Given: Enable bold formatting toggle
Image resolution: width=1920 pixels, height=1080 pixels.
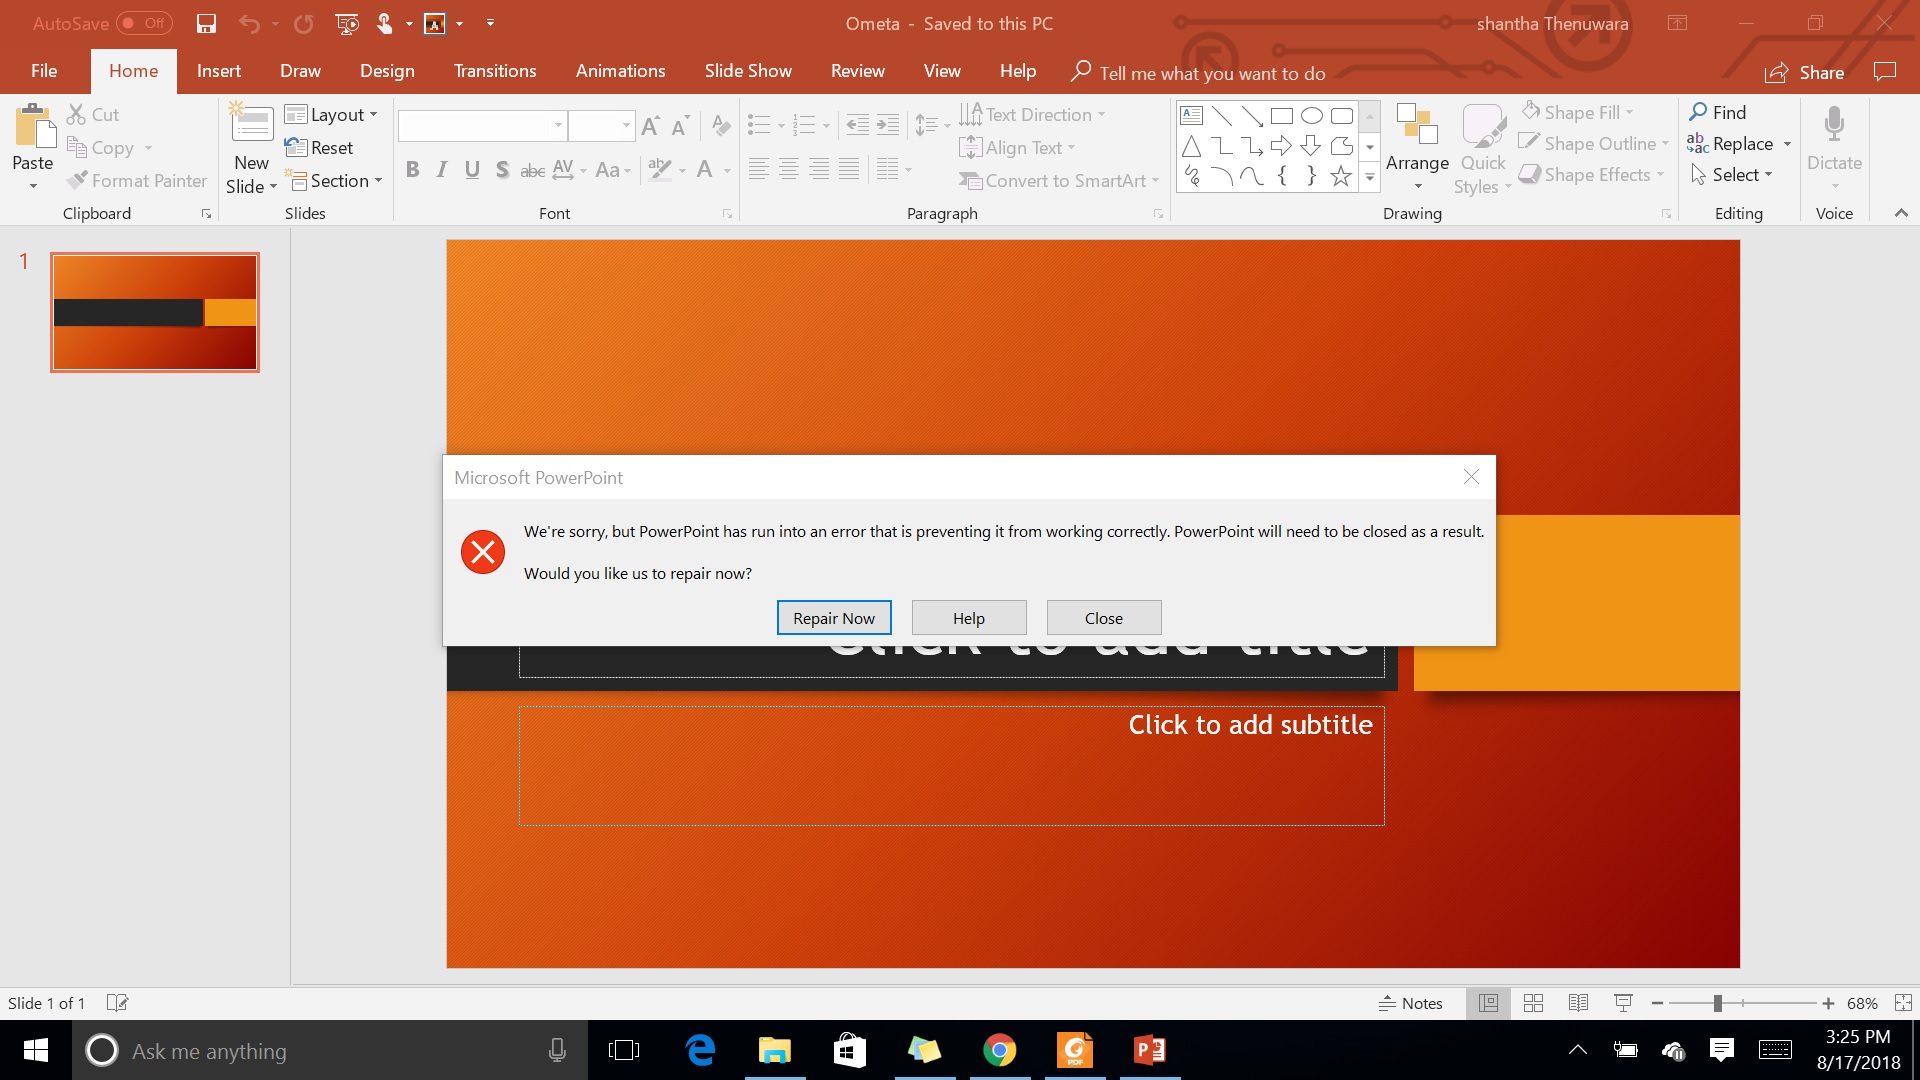Looking at the screenshot, I should tap(413, 169).
